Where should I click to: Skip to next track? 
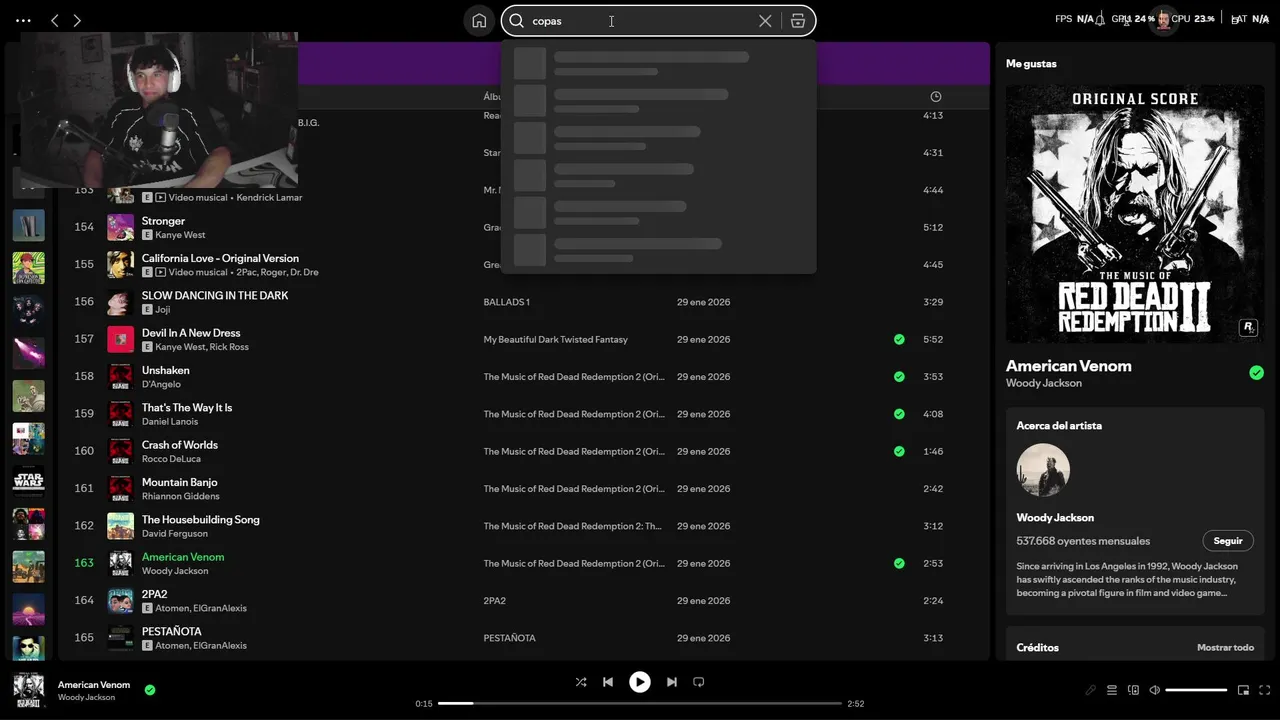[672, 682]
